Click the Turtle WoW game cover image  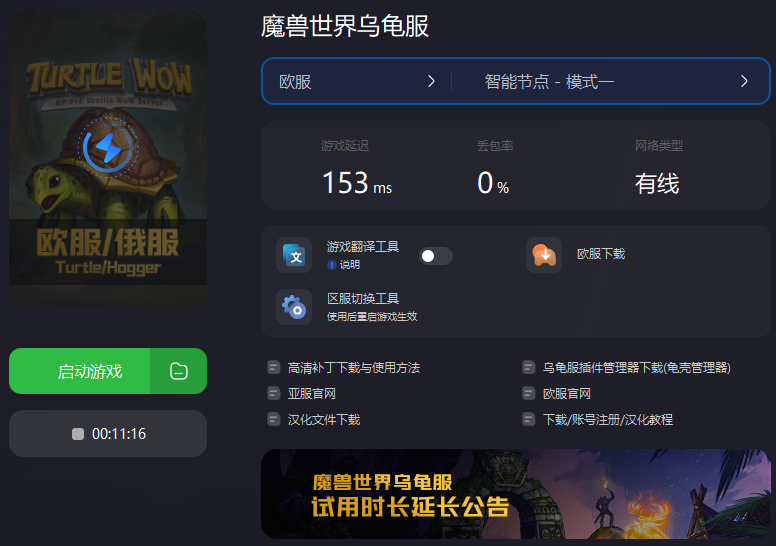108,157
